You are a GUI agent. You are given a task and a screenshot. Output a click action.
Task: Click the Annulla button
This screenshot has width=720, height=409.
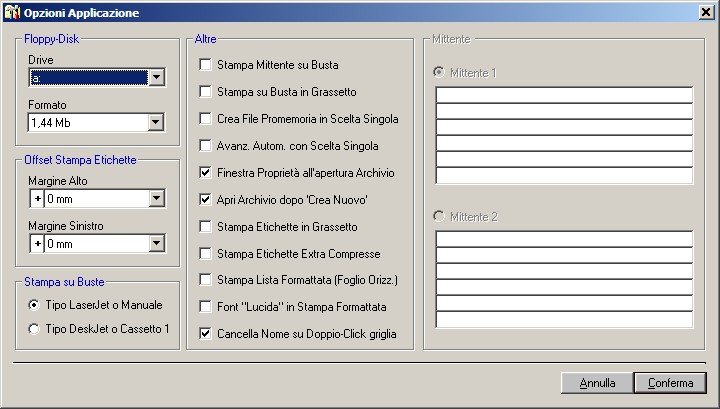click(x=597, y=383)
